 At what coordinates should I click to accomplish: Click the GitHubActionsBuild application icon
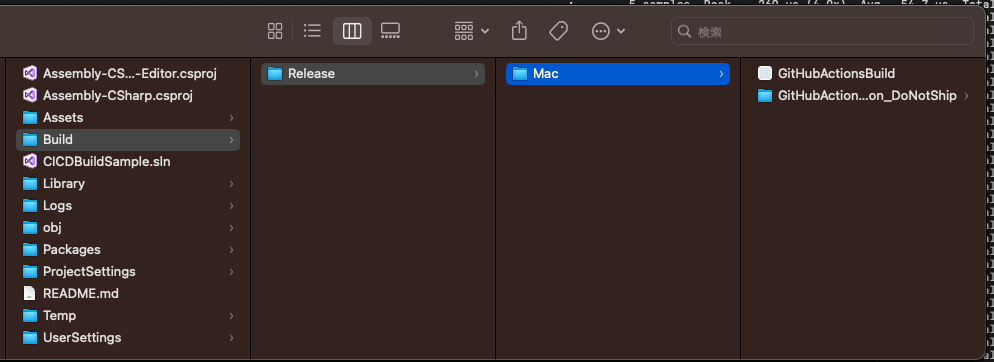tap(765, 74)
